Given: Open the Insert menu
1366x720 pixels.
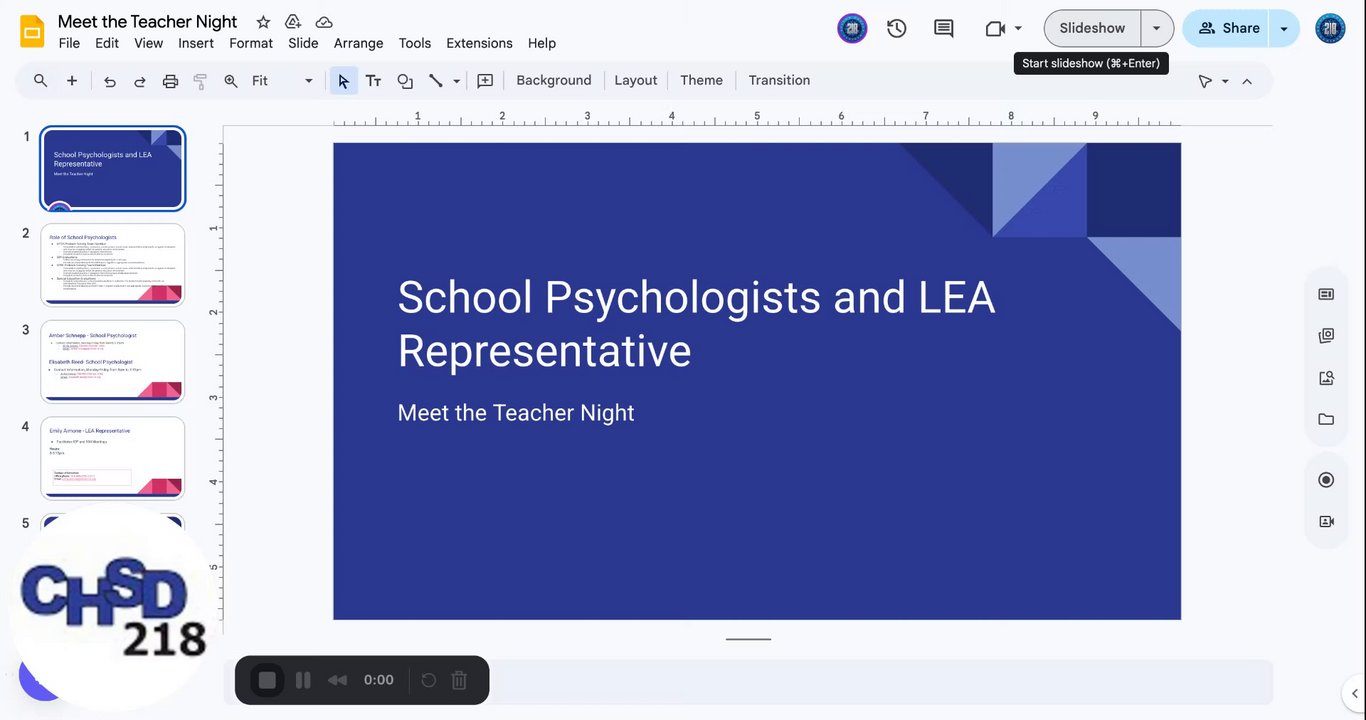Looking at the screenshot, I should coord(196,43).
